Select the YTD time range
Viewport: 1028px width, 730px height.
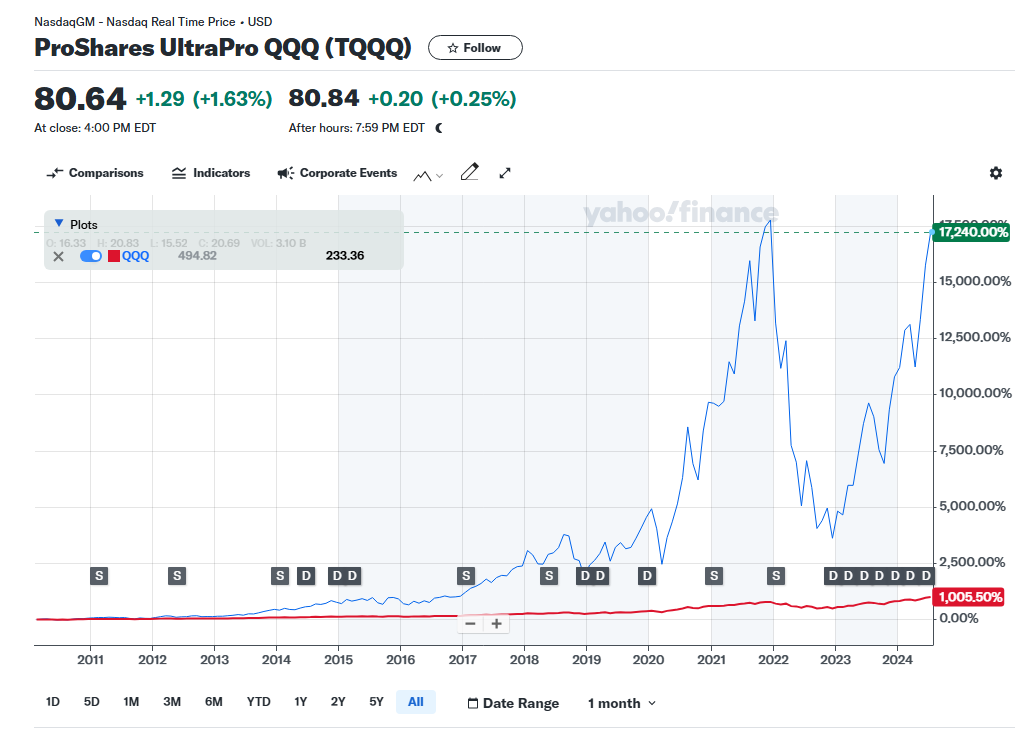(x=258, y=702)
